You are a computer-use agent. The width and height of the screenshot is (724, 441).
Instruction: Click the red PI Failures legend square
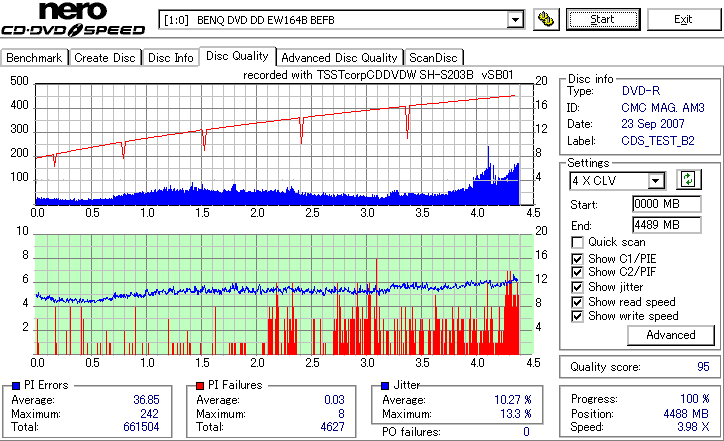click(x=199, y=385)
